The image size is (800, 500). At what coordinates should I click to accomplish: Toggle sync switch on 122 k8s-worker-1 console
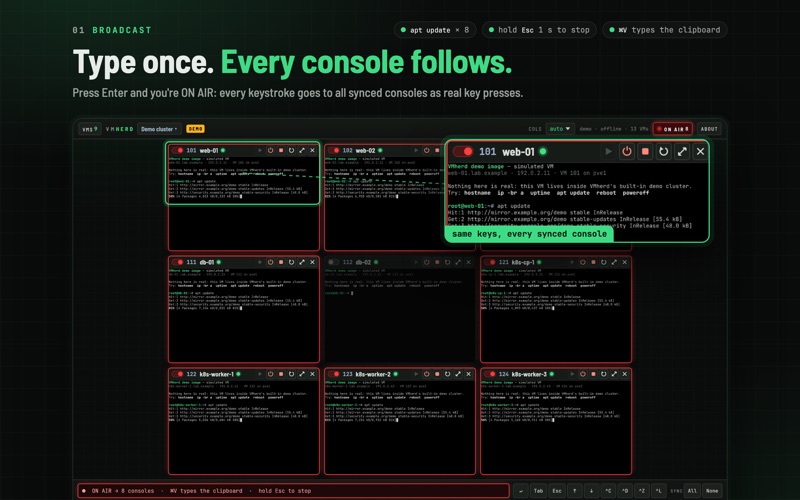(x=178, y=374)
